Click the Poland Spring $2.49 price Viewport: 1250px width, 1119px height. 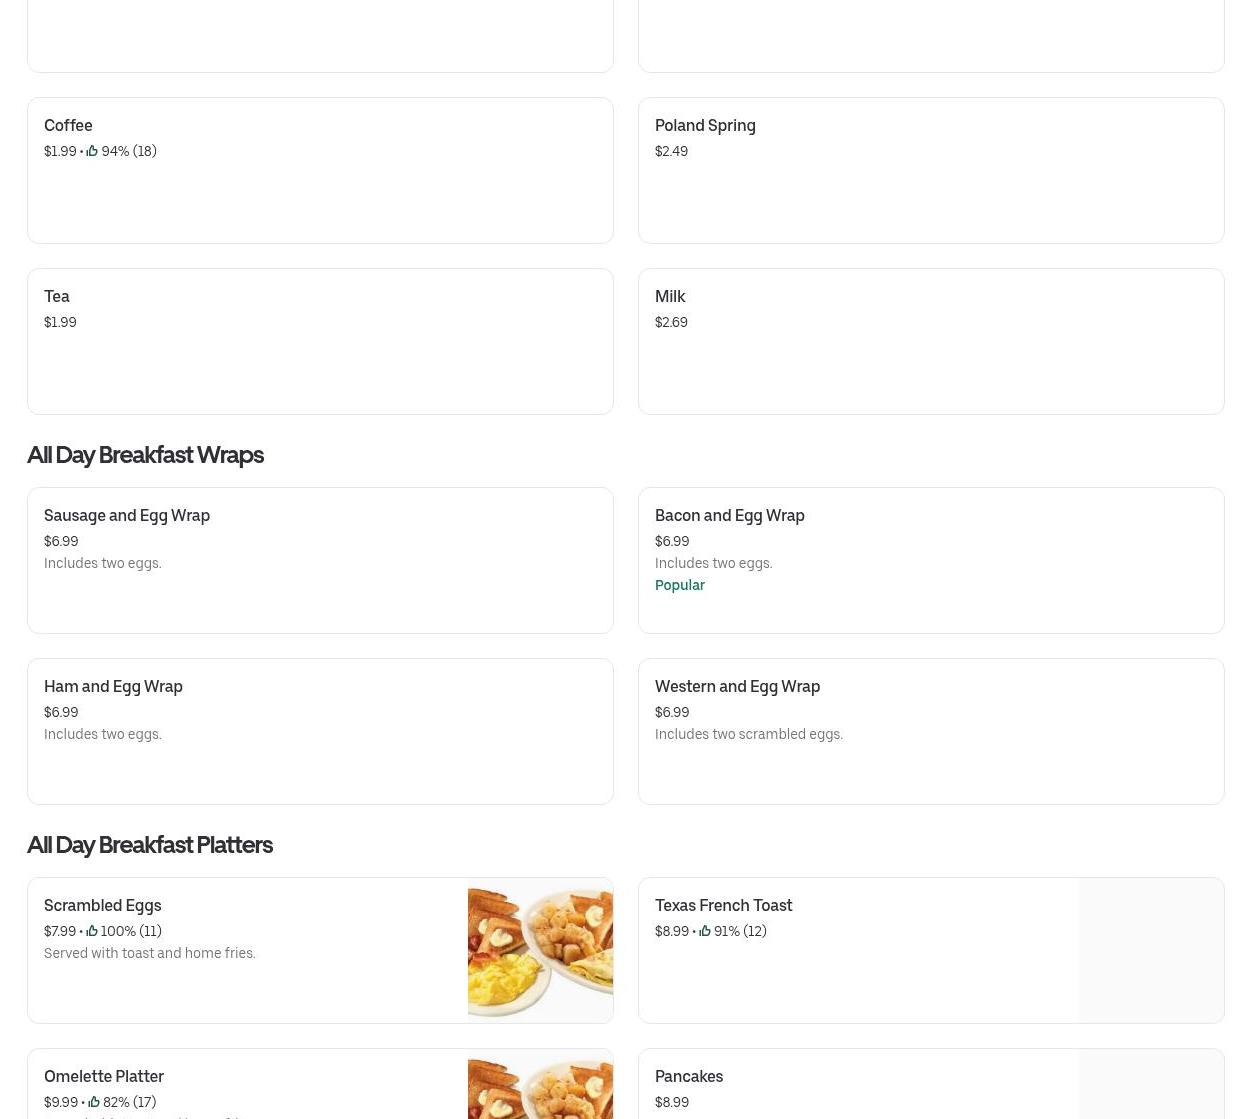[x=671, y=151]
